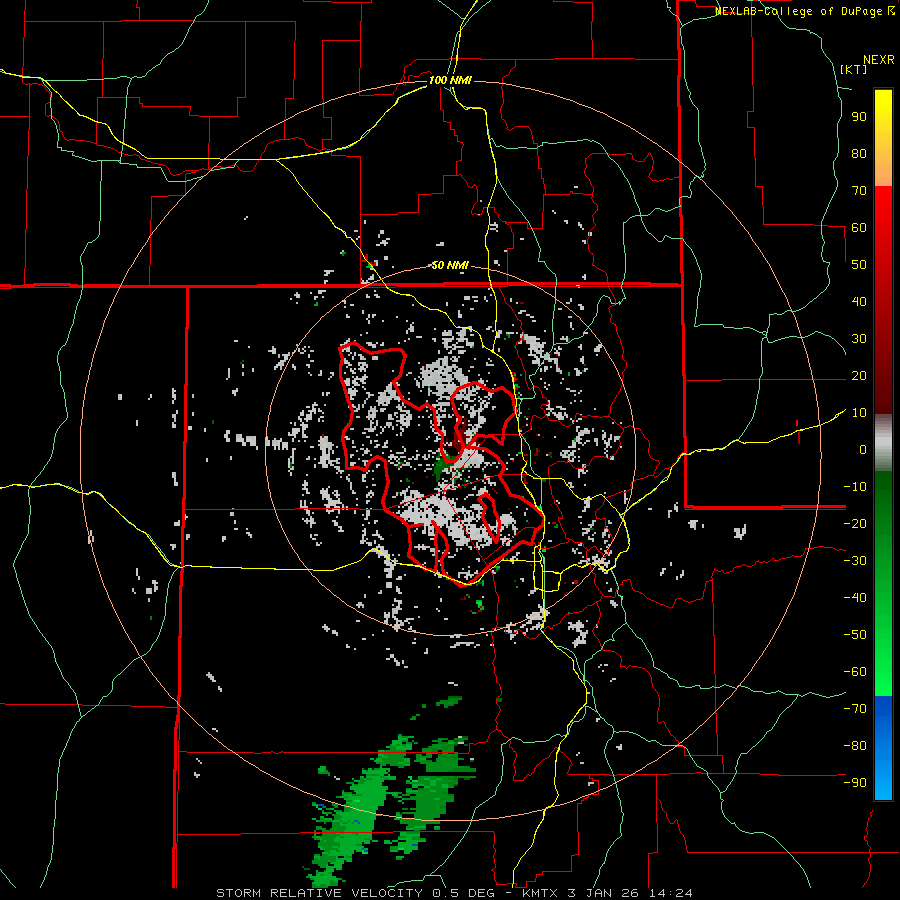Select the 40 value on the velocity scale
900x900 pixels.
click(859, 302)
